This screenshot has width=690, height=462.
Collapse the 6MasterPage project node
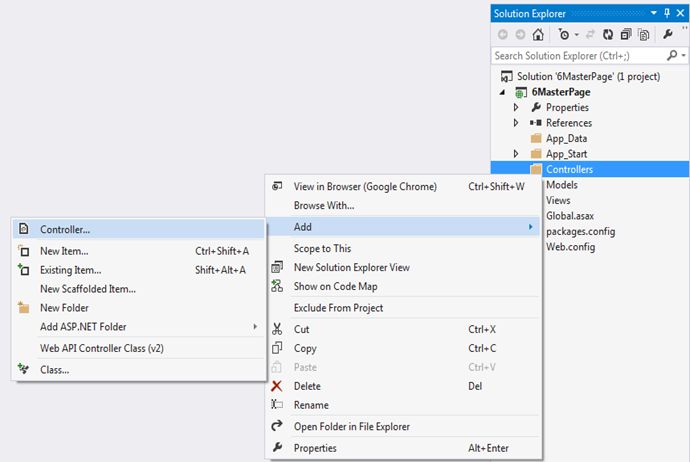click(503, 92)
